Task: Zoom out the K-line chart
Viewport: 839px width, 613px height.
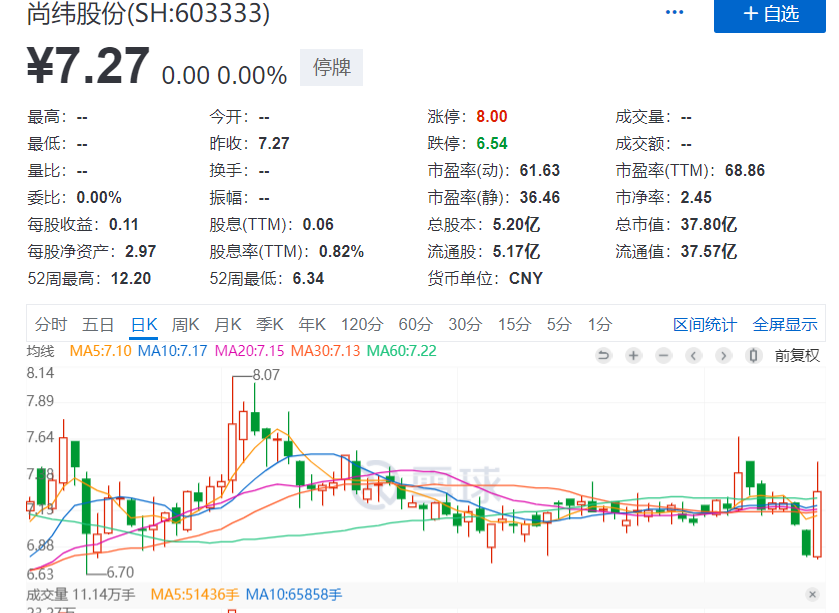Action: (663, 355)
